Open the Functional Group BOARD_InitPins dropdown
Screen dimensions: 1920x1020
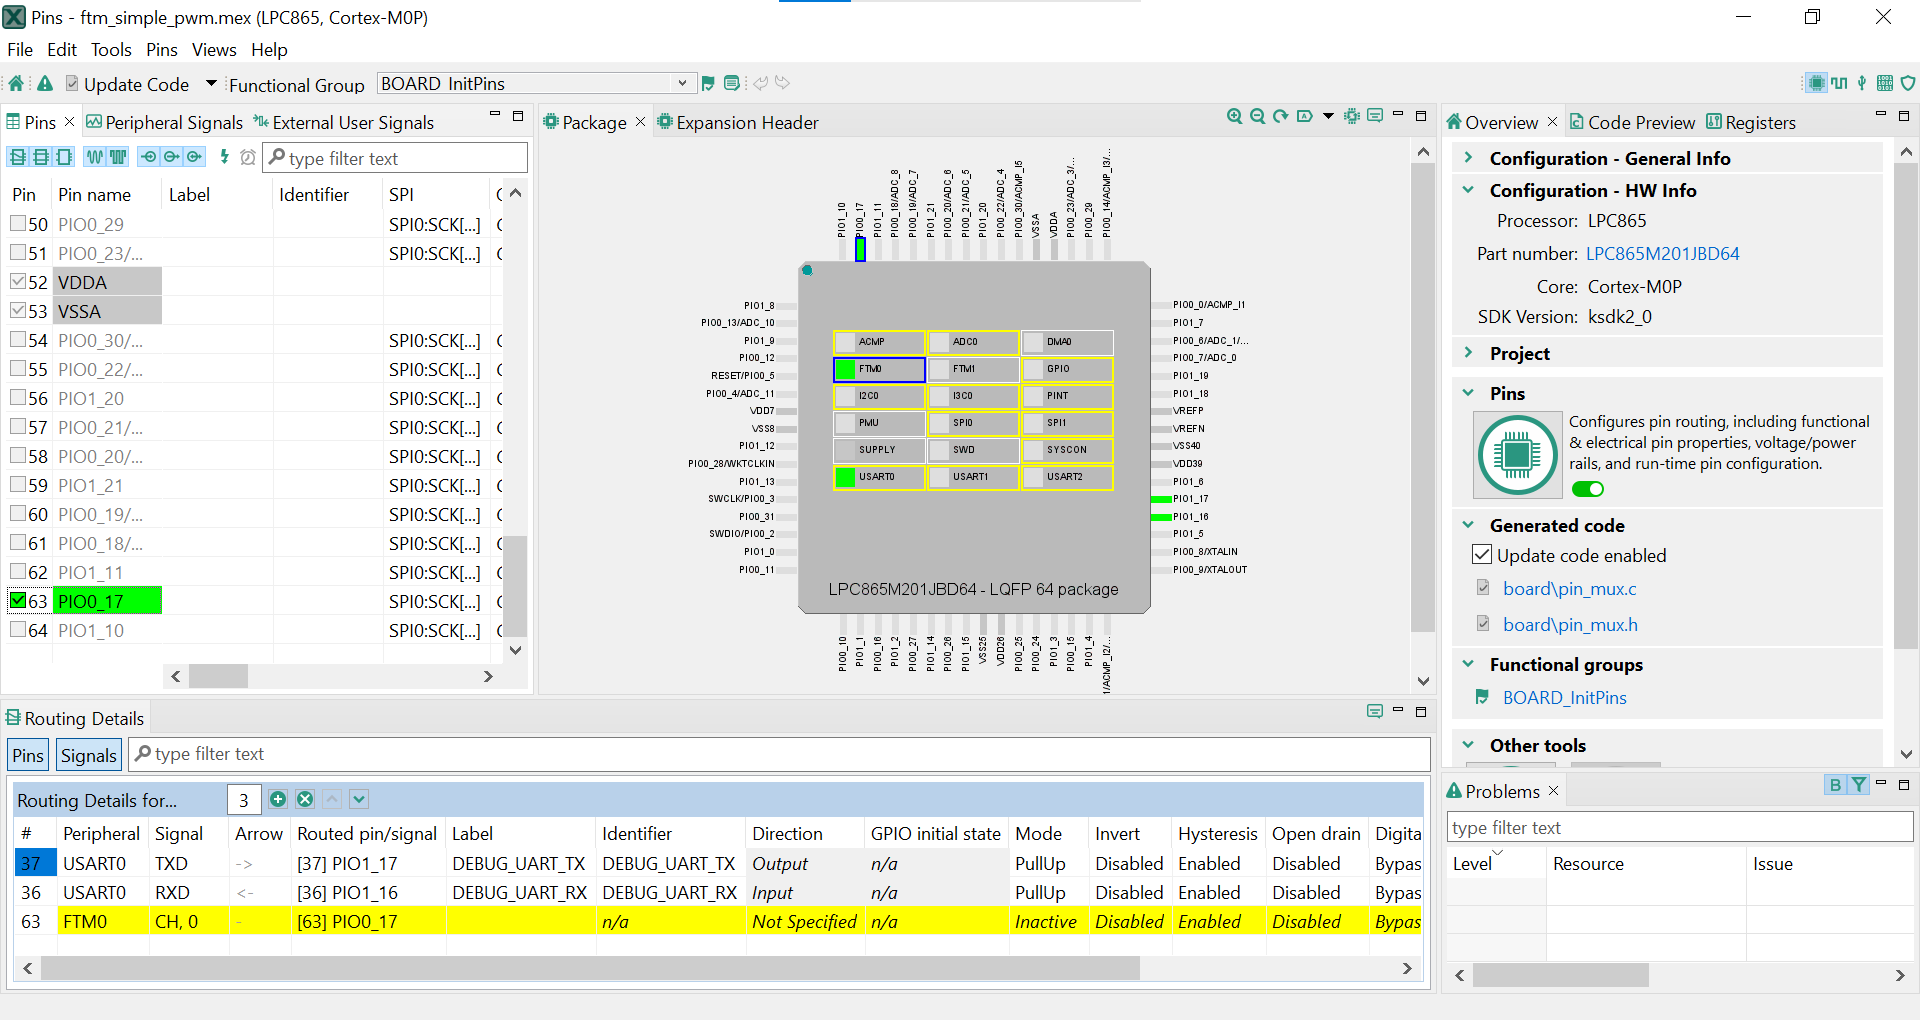tap(682, 84)
